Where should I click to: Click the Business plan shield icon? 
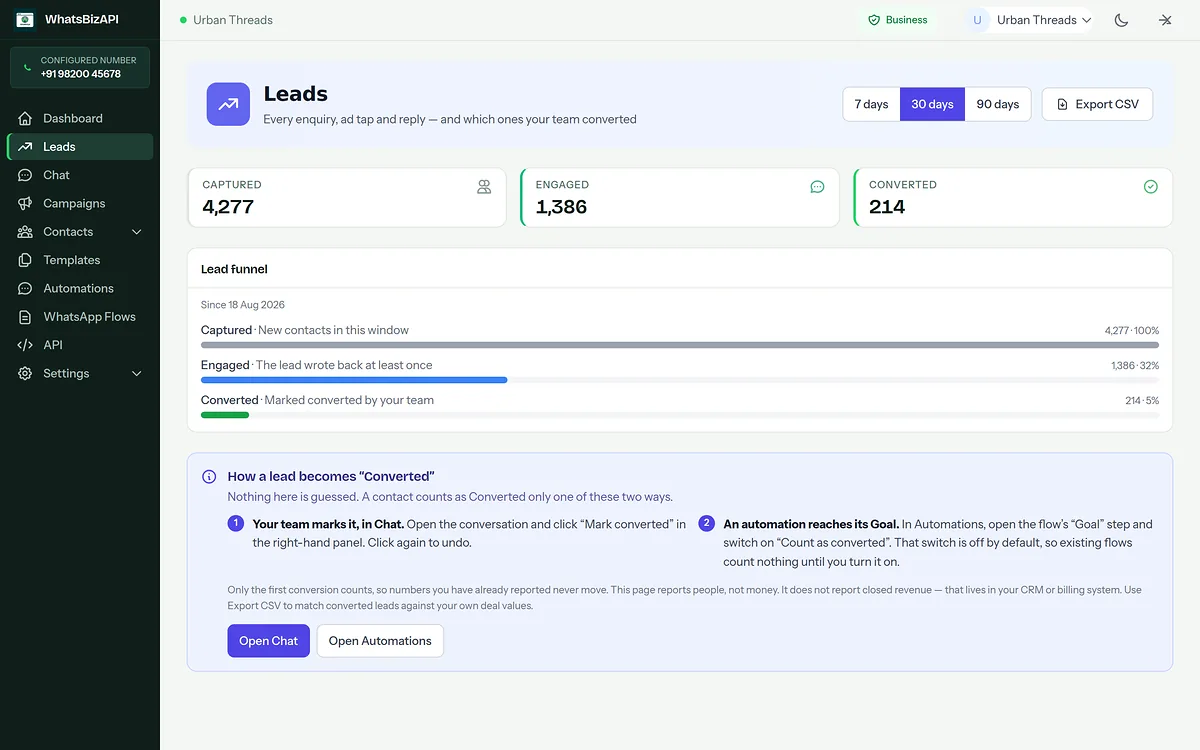(874, 20)
